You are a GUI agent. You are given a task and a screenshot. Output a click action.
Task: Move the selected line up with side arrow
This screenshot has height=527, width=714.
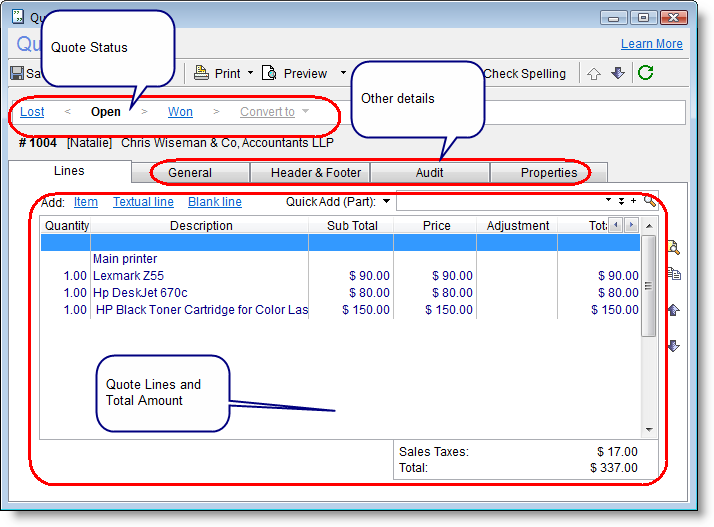(x=673, y=310)
